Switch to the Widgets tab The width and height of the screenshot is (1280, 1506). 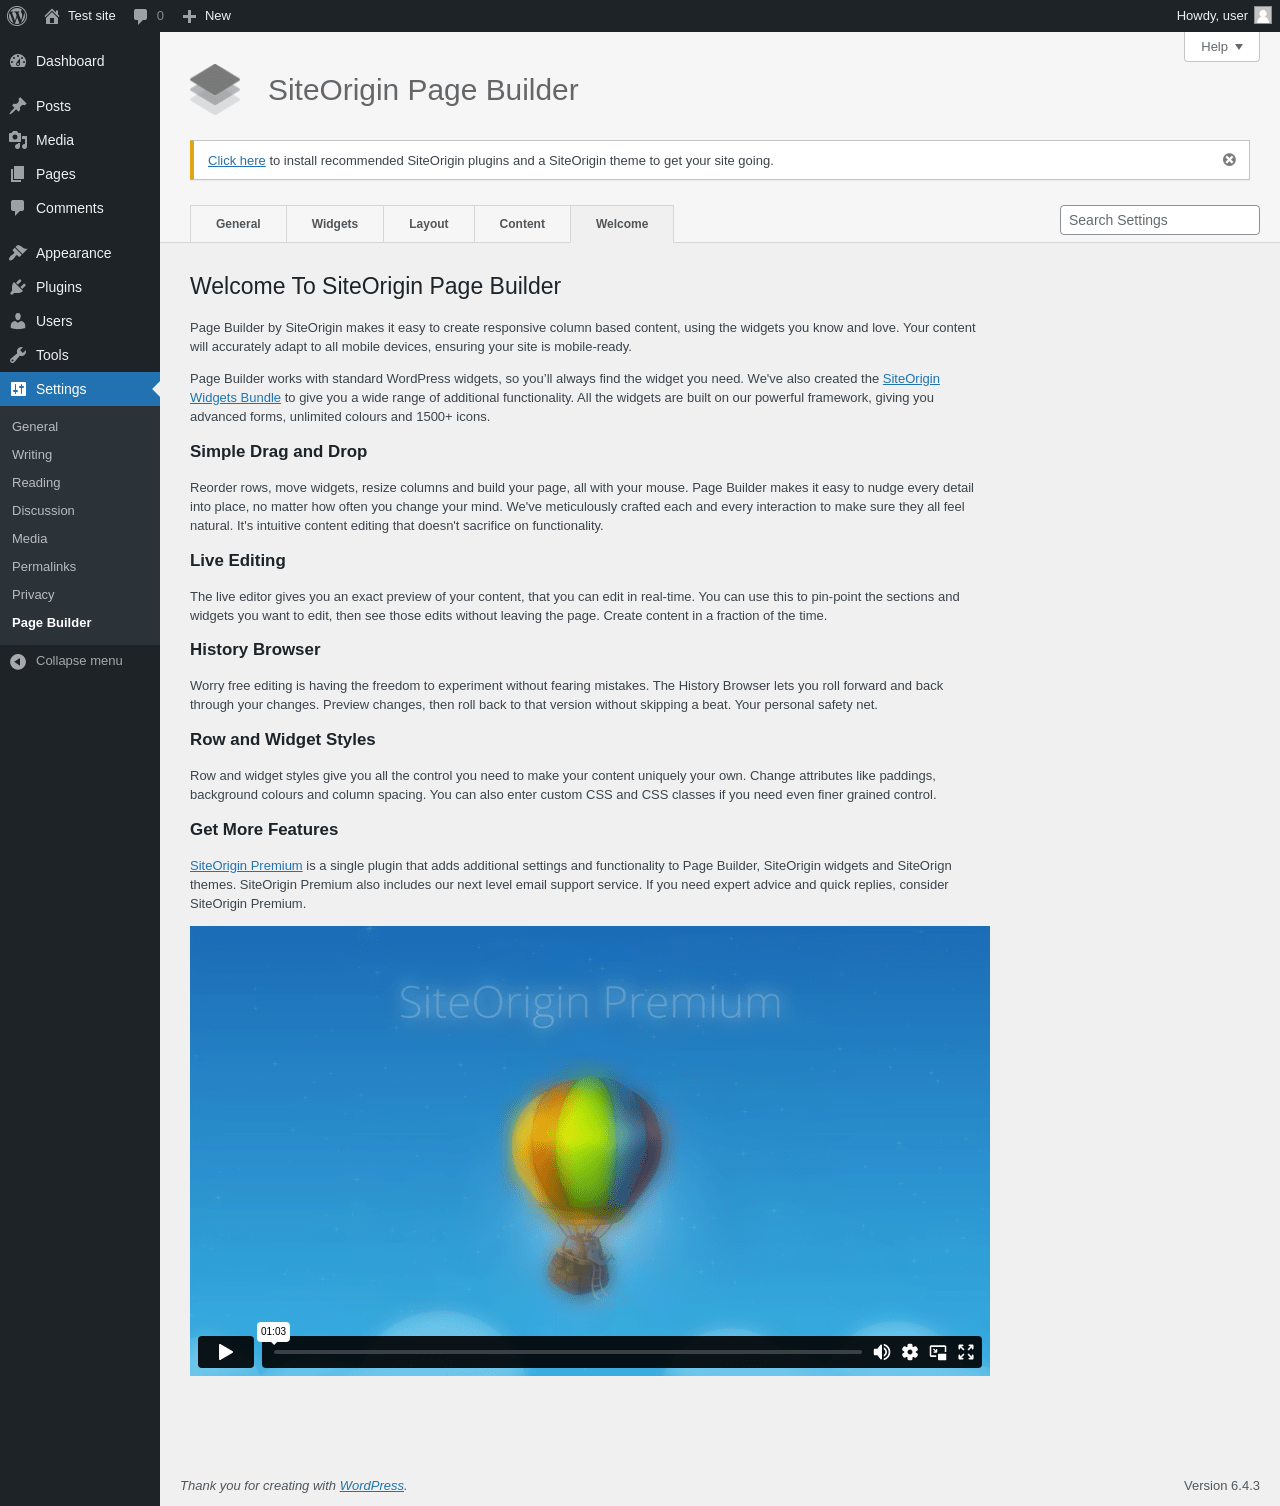click(x=335, y=224)
